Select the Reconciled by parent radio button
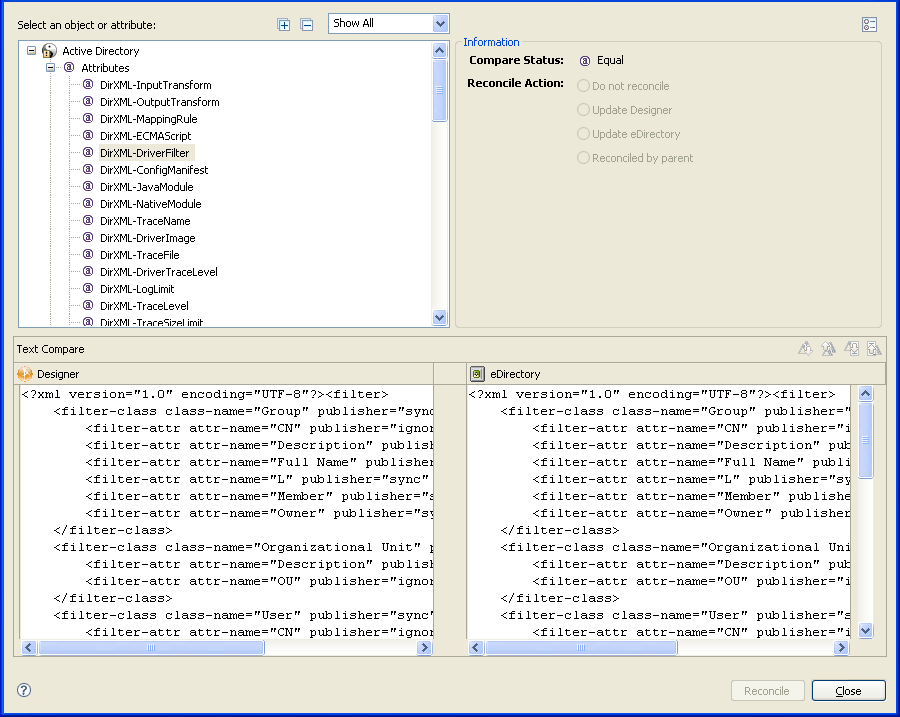The width and height of the screenshot is (900, 717). tap(583, 158)
